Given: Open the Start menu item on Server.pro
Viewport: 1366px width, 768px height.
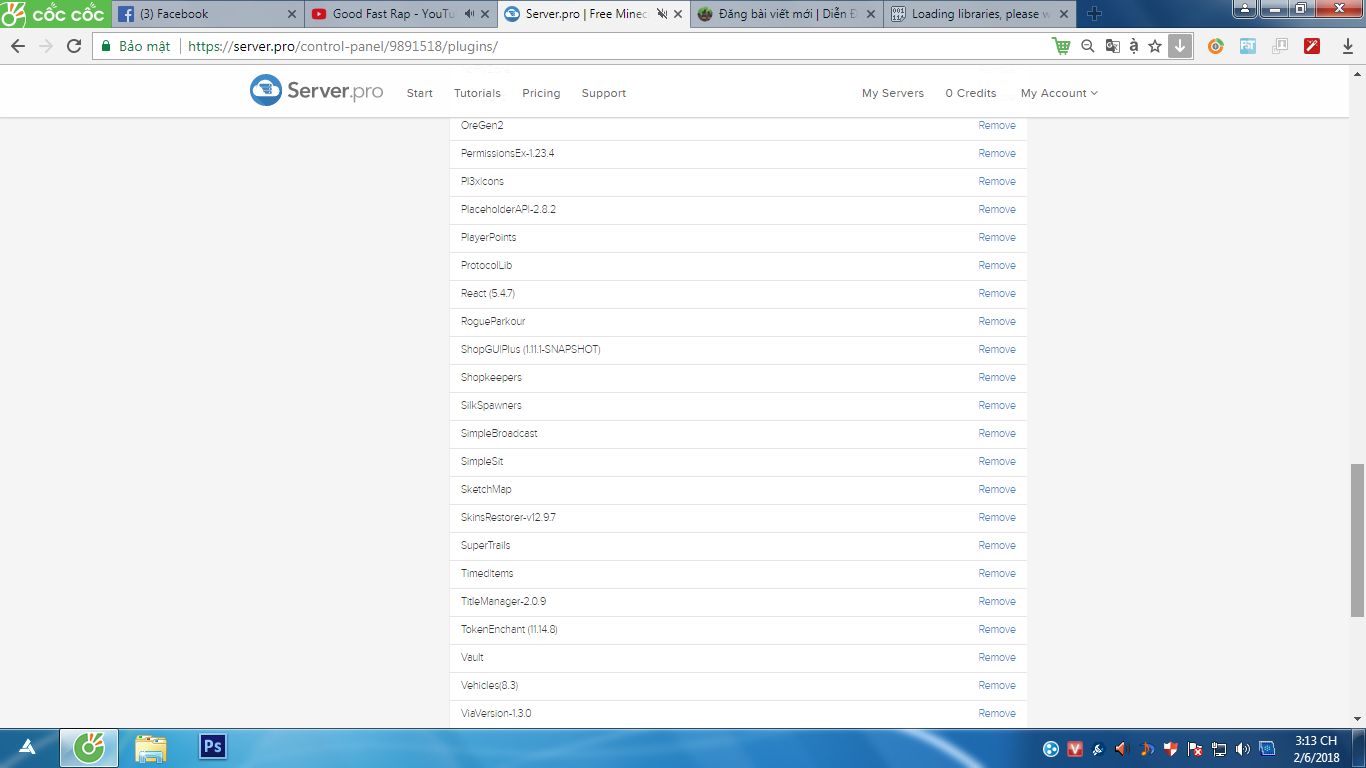Looking at the screenshot, I should [420, 93].
